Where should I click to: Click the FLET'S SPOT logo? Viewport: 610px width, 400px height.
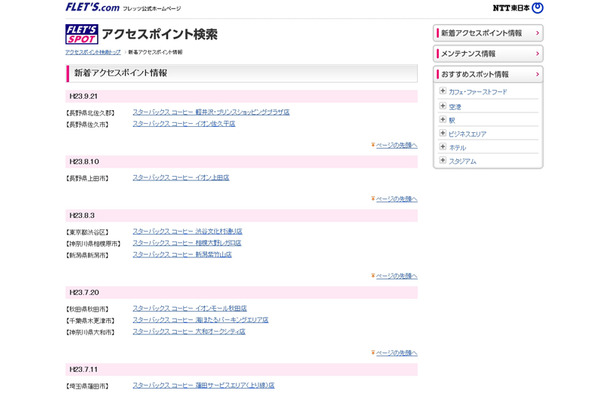pyautogui.click(x=82, y=34)
